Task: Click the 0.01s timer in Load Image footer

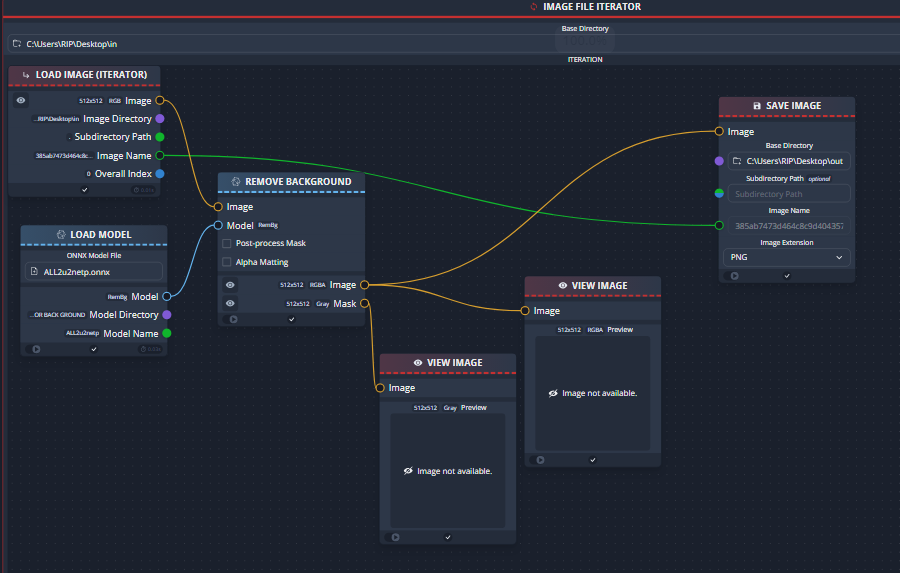Action: point(144,190)
